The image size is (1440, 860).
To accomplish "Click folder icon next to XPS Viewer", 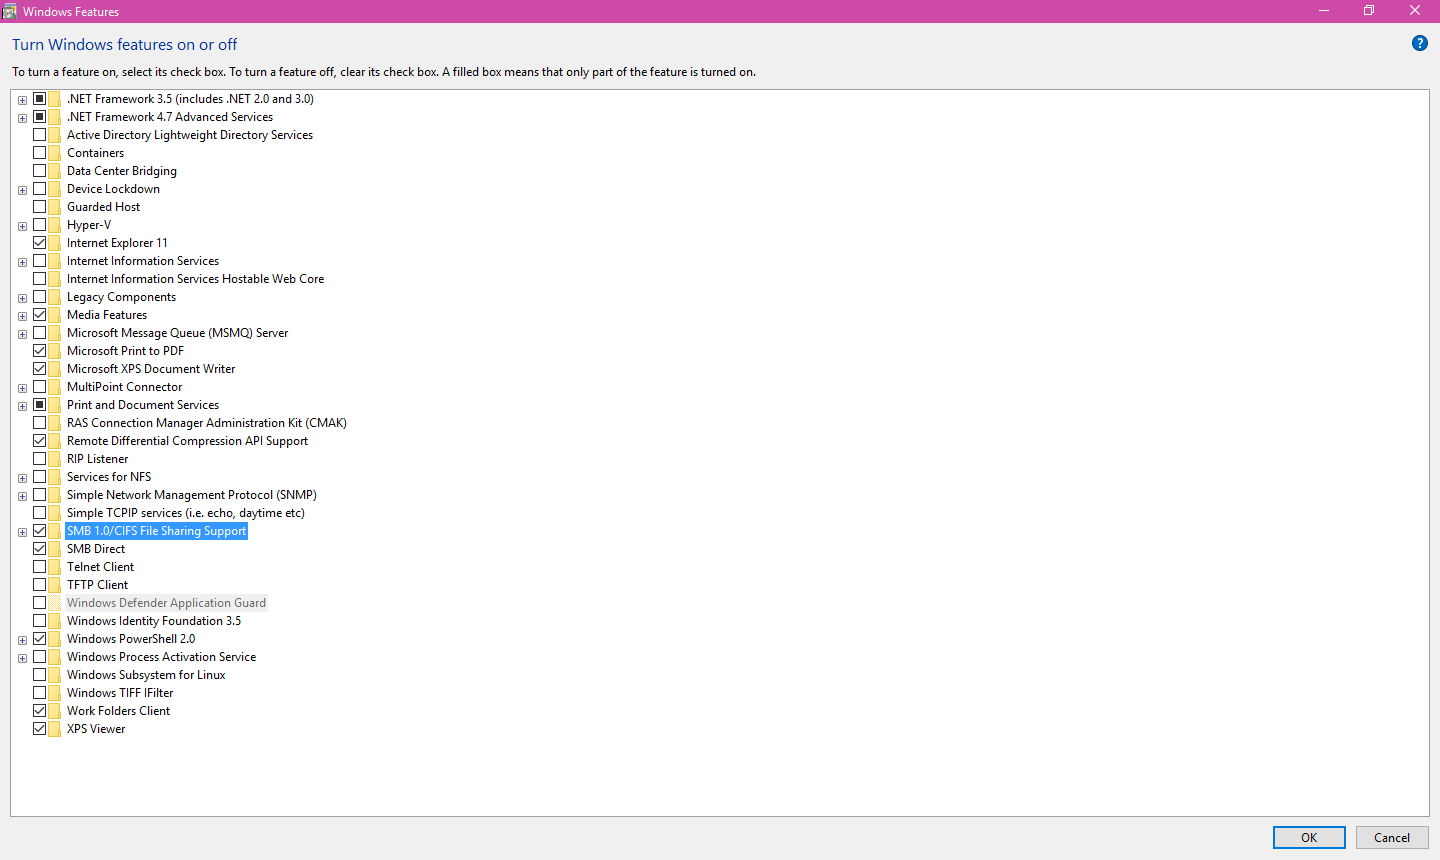I will point(55,729).
